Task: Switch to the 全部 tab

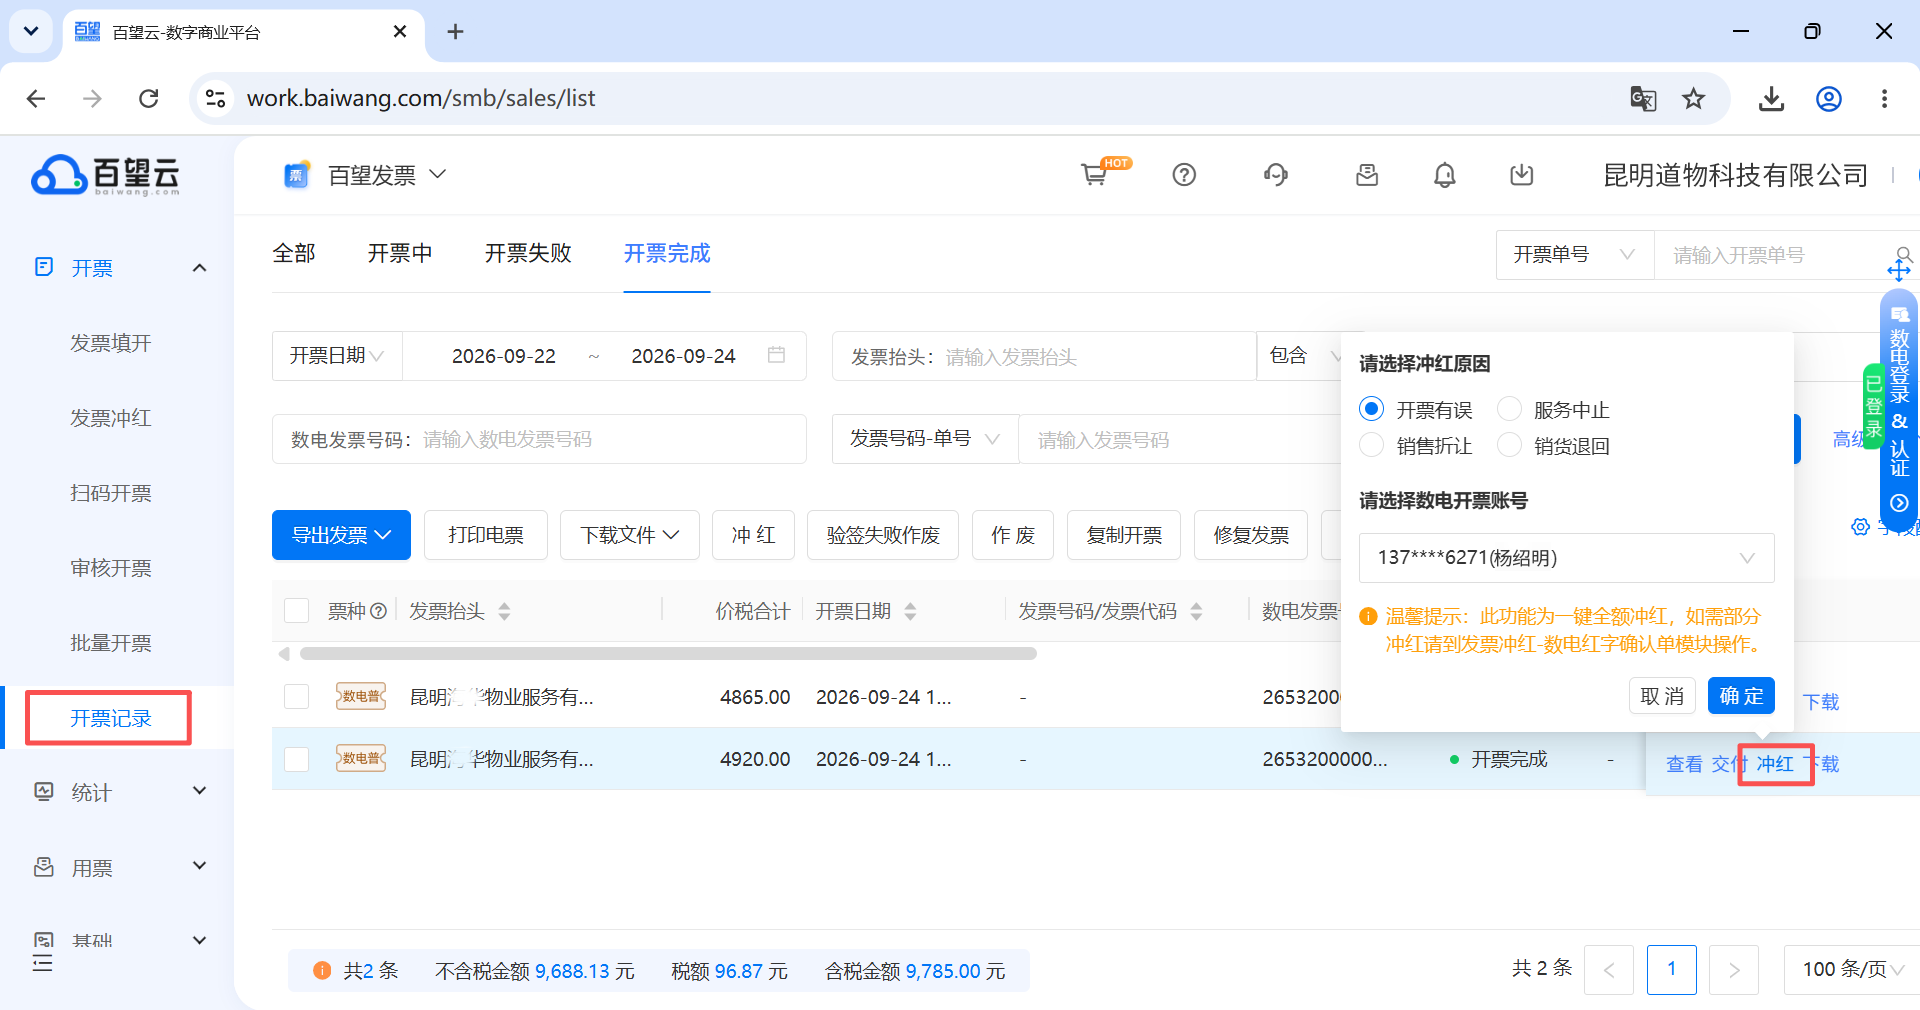Action: (294, 254)
